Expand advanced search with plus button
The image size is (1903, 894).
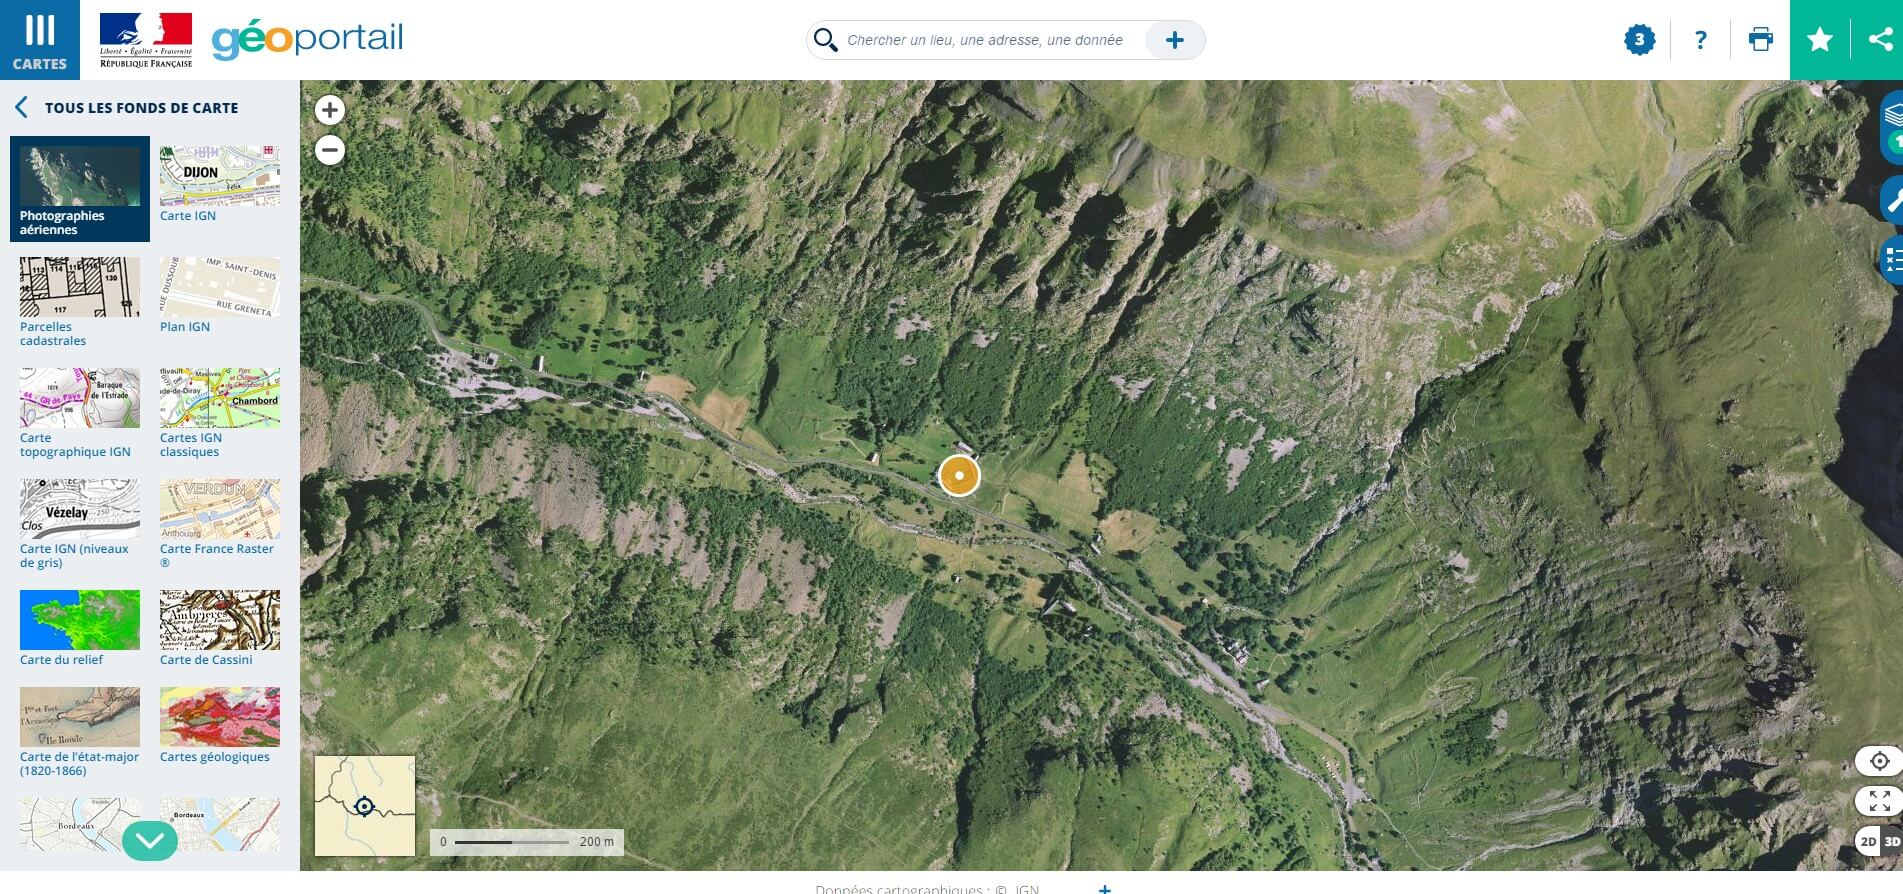(x=1174, y=40)
